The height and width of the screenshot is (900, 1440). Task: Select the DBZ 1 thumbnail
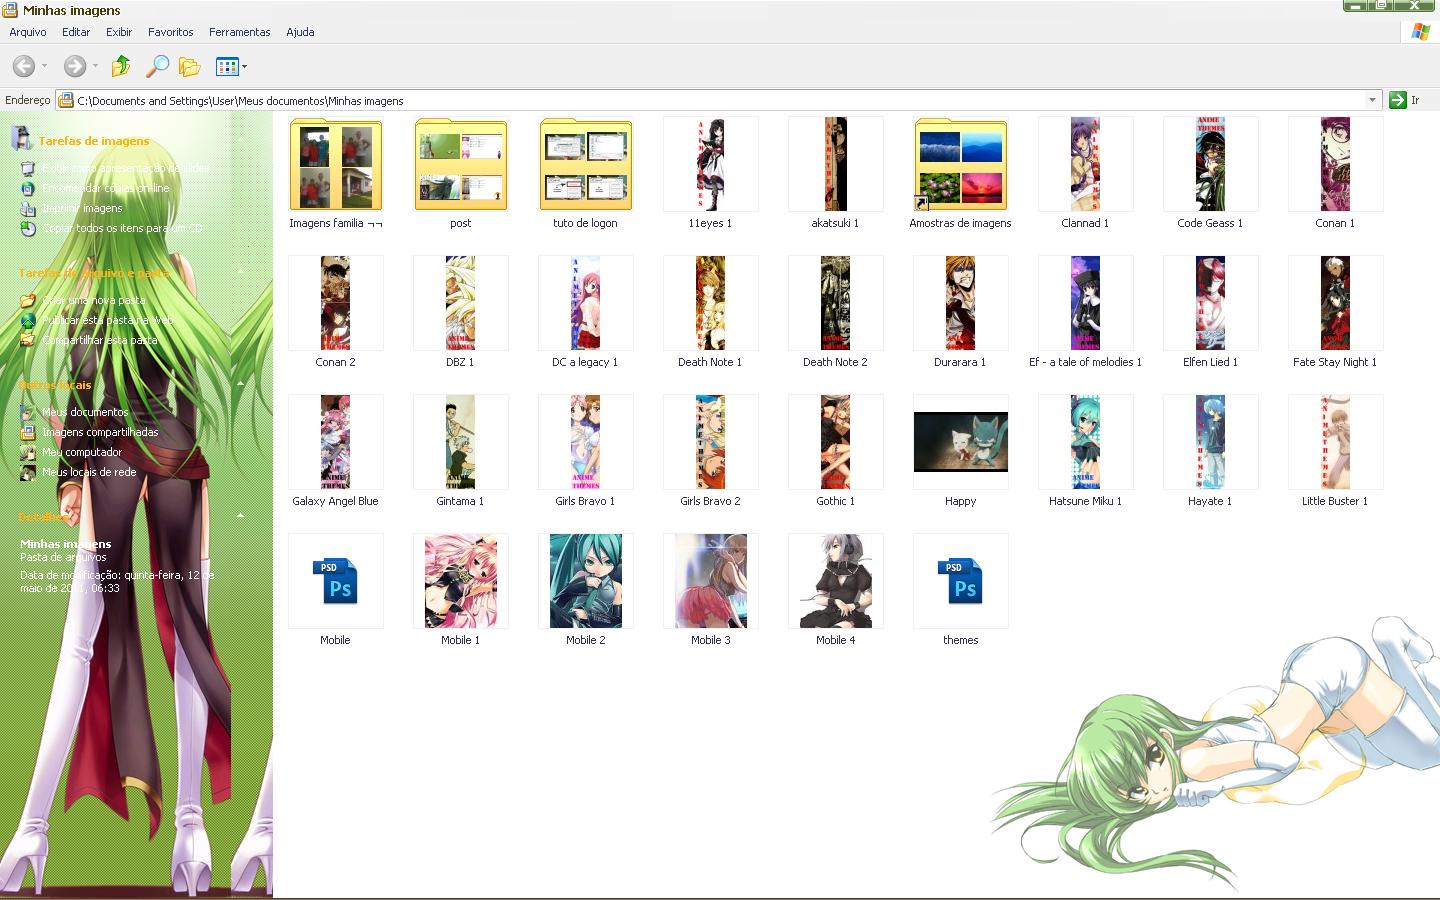coord(460,303)
